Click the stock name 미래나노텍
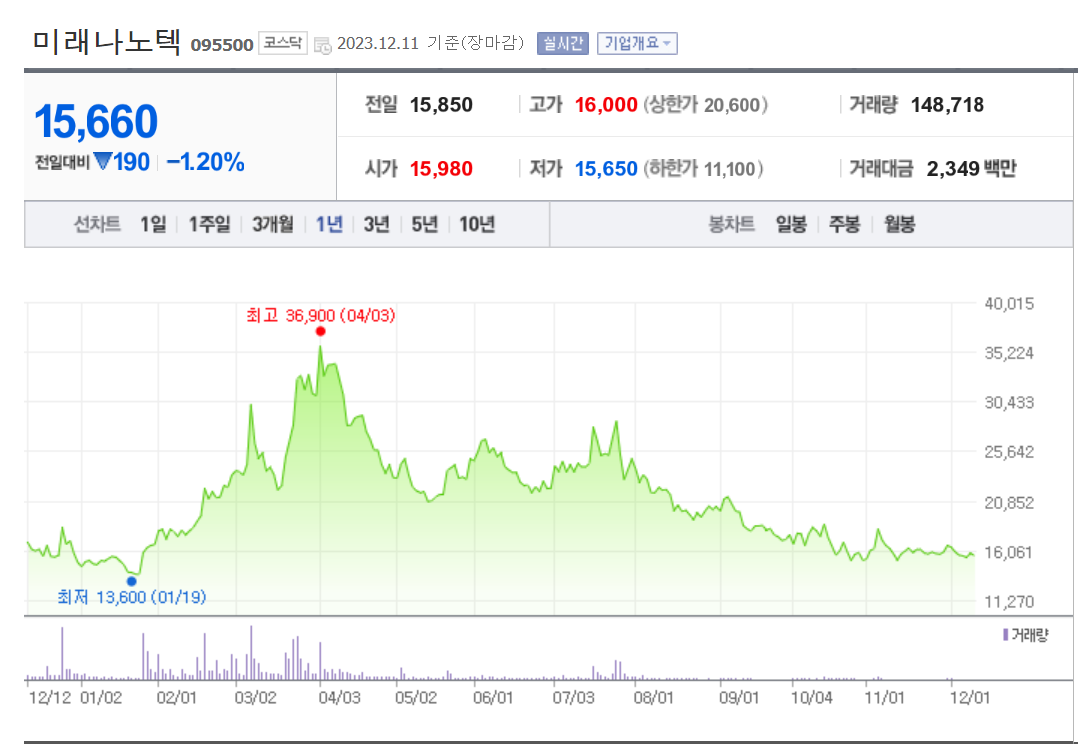Image resolution: width=1078 pixels, height=744 pixels. point(107,42)
